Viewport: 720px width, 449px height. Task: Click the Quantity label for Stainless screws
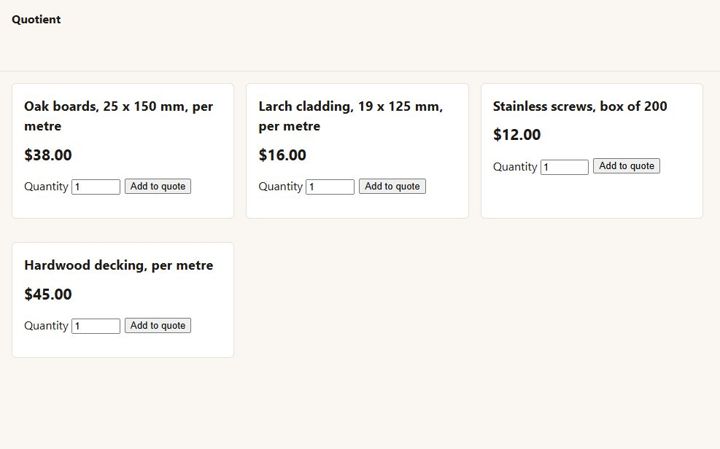515,167
